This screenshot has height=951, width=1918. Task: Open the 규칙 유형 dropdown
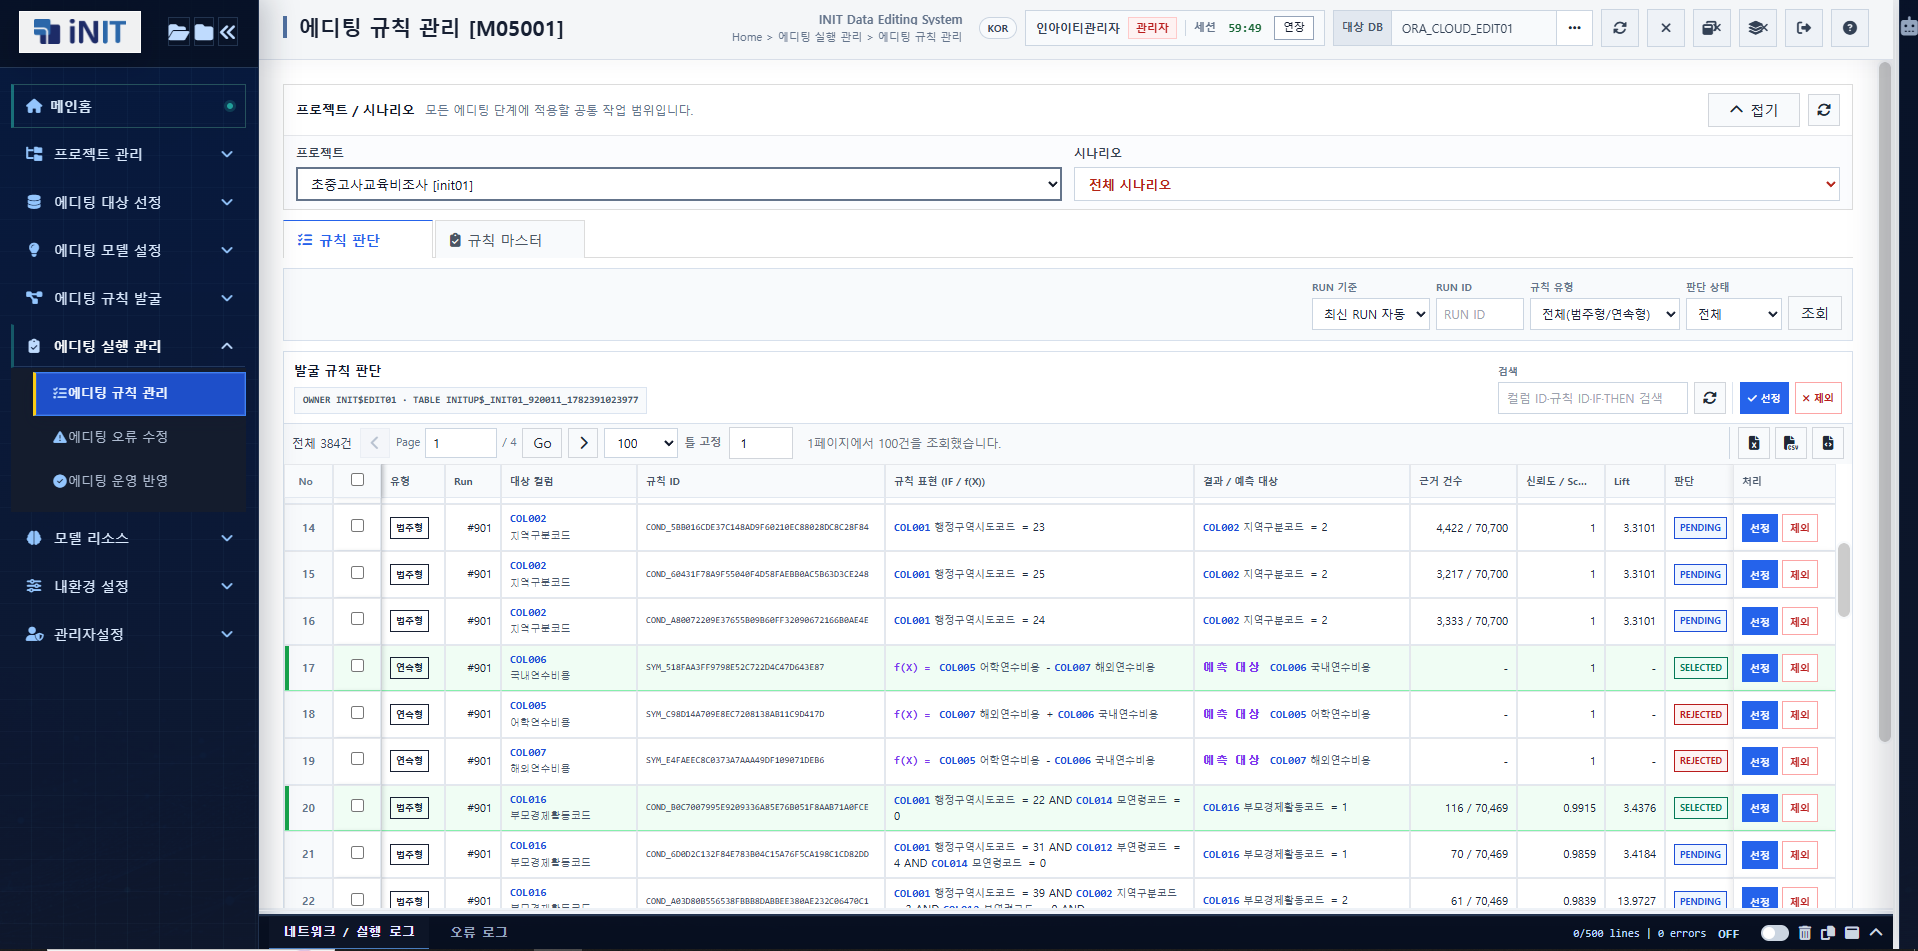[x=1604, y=314]
